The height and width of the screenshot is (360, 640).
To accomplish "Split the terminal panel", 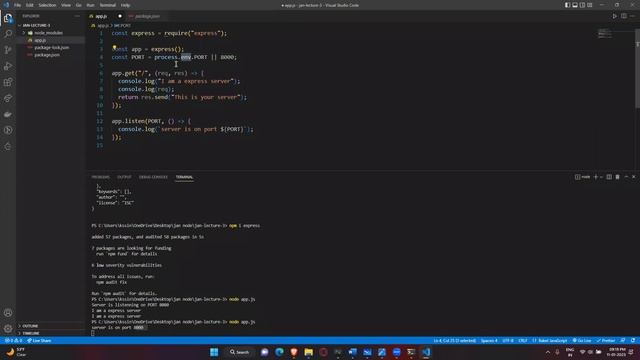I will pyautogui.click(x=609, y=177).
